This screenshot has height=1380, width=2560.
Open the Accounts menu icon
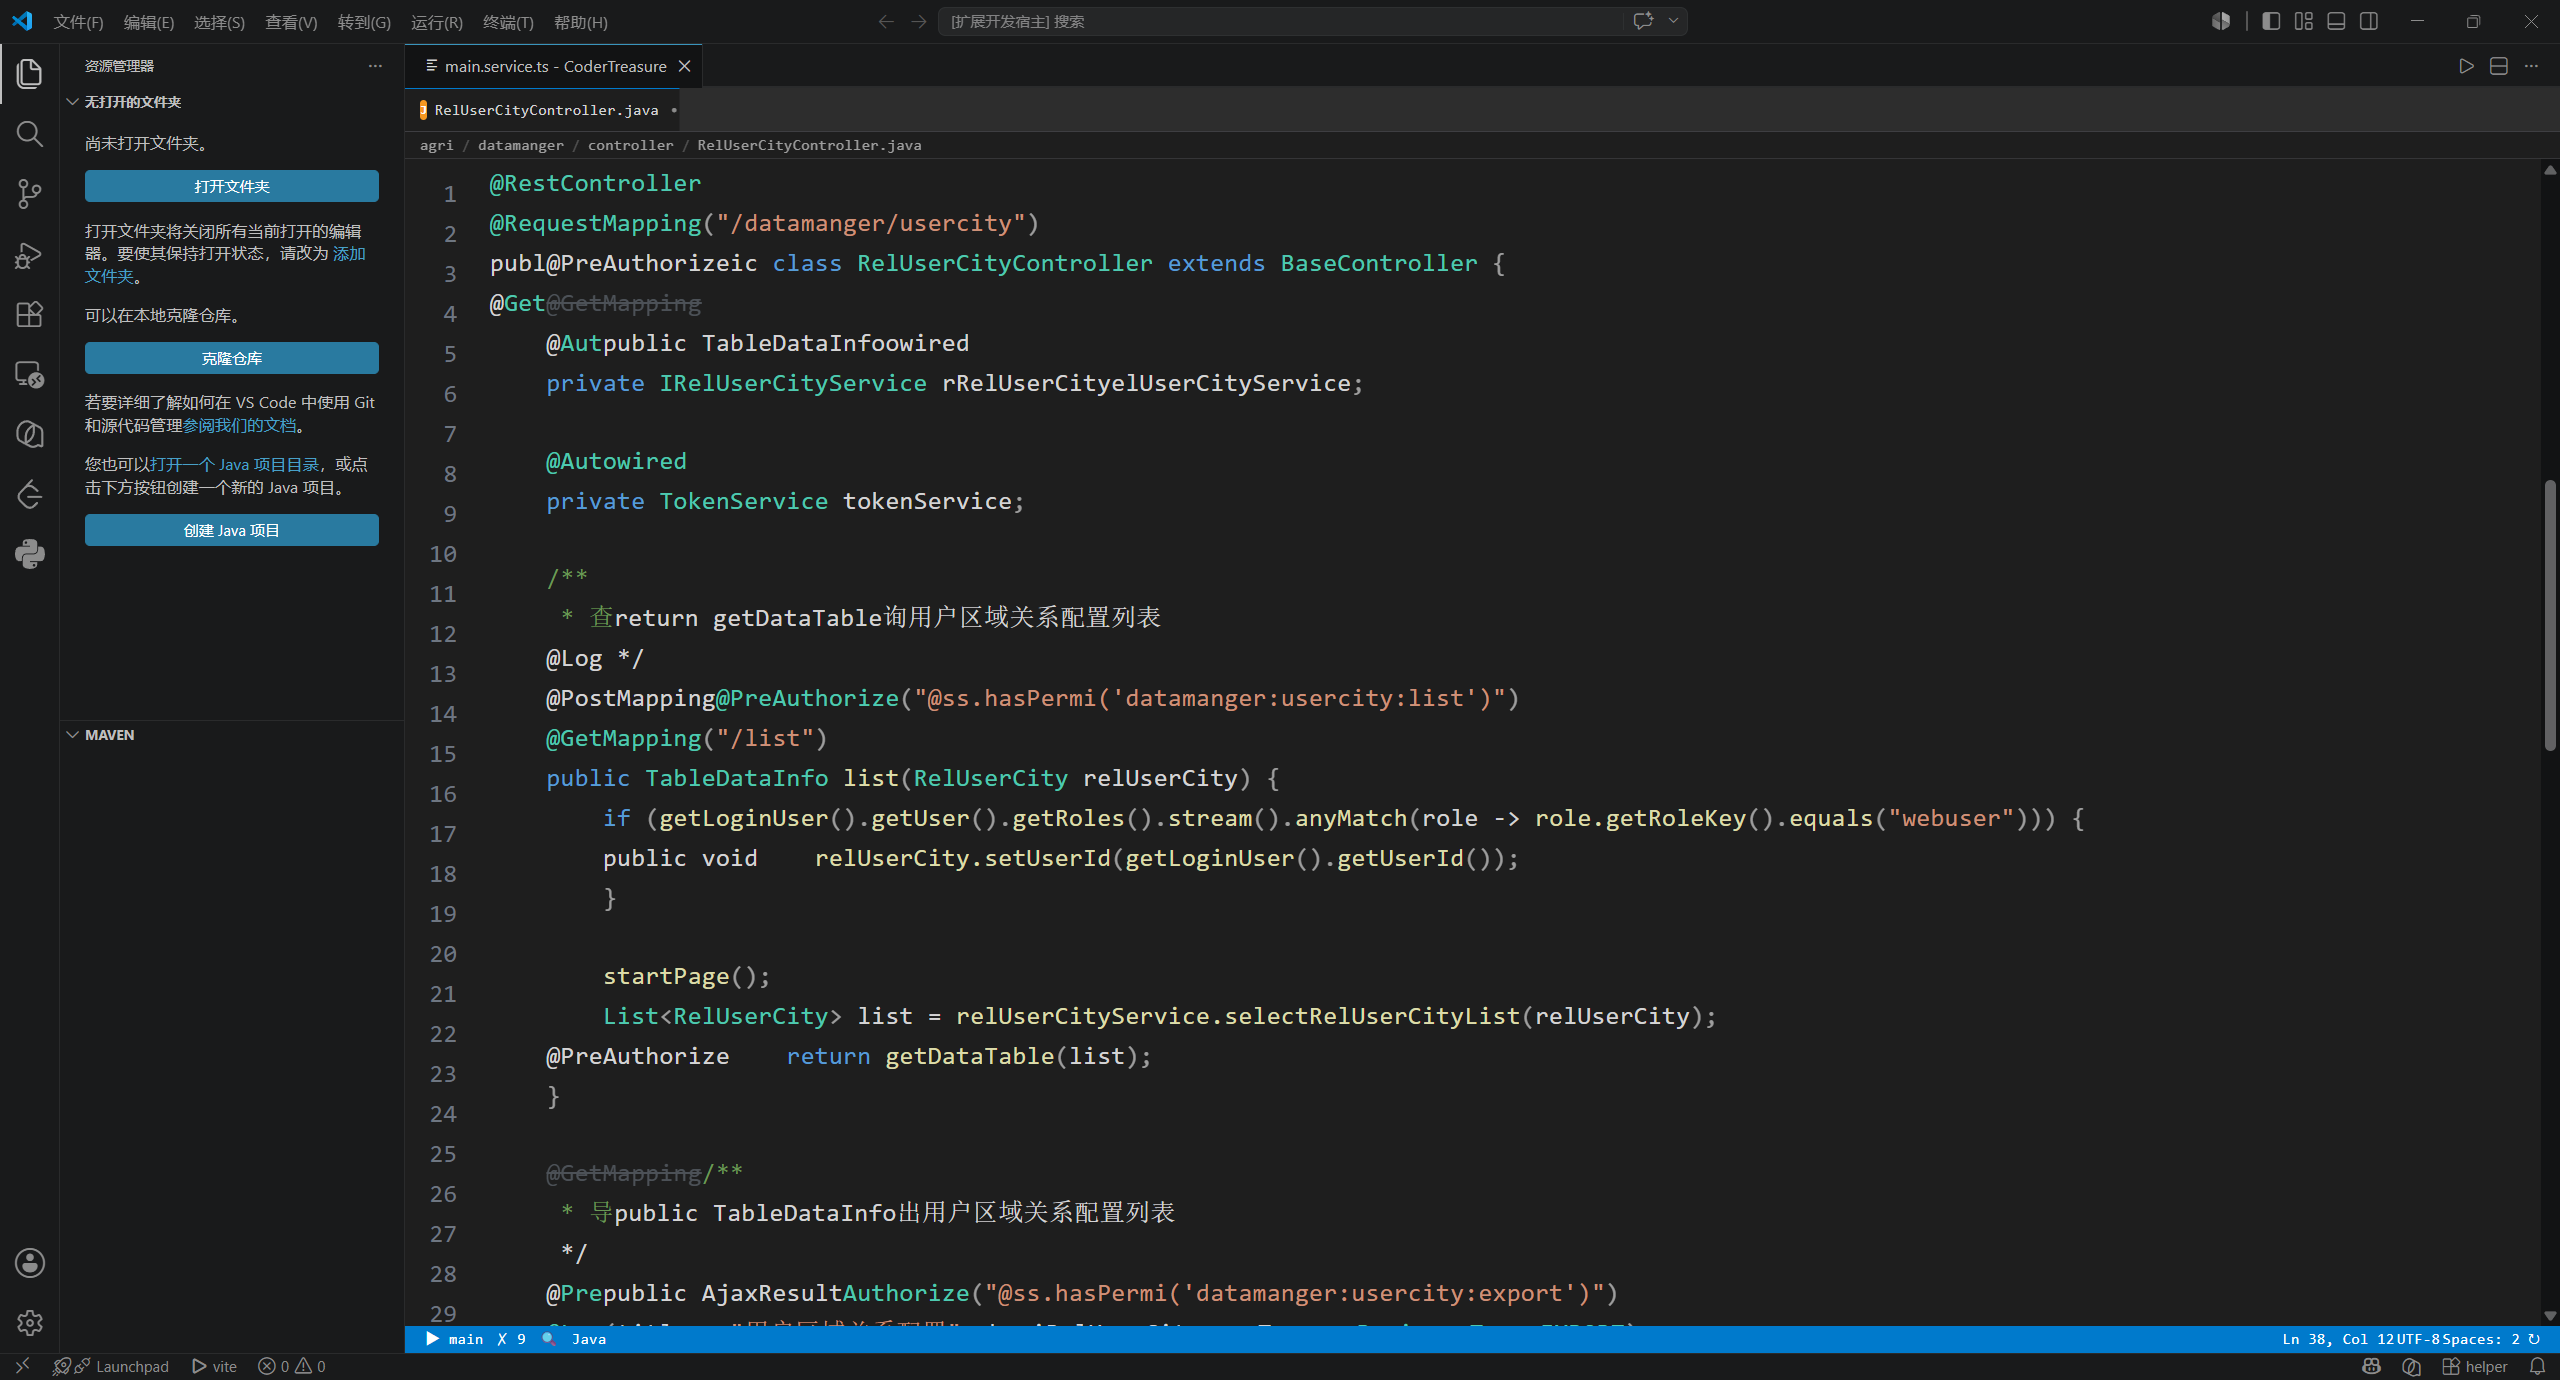tap(29, 1262)
